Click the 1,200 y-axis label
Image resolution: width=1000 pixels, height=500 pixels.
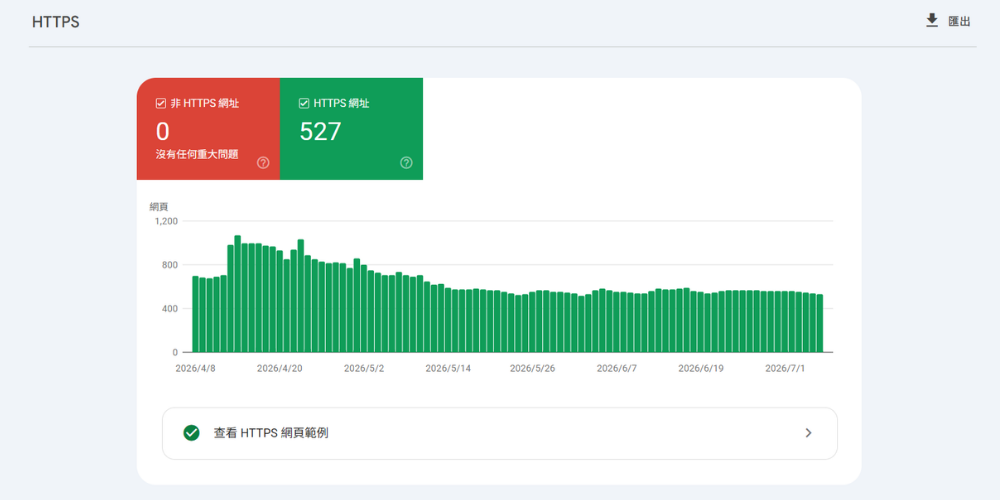tap(166, 221)
